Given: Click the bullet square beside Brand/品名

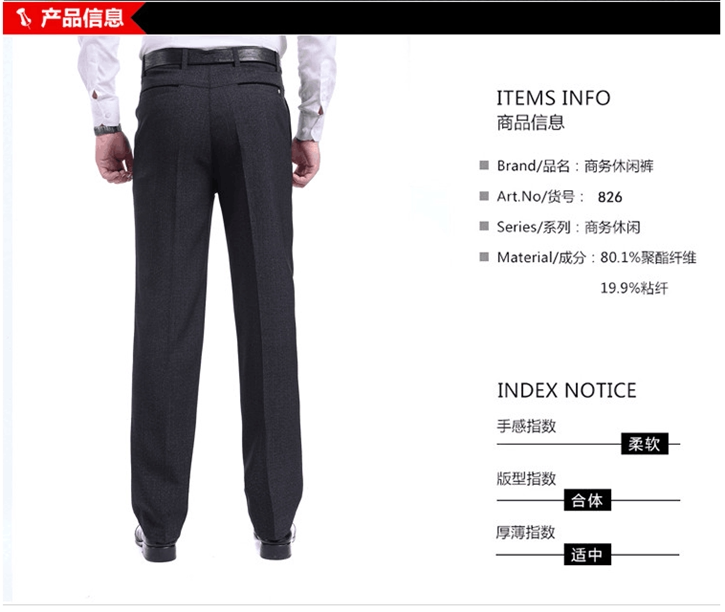Looking at the screenshot, I should 484,165.
